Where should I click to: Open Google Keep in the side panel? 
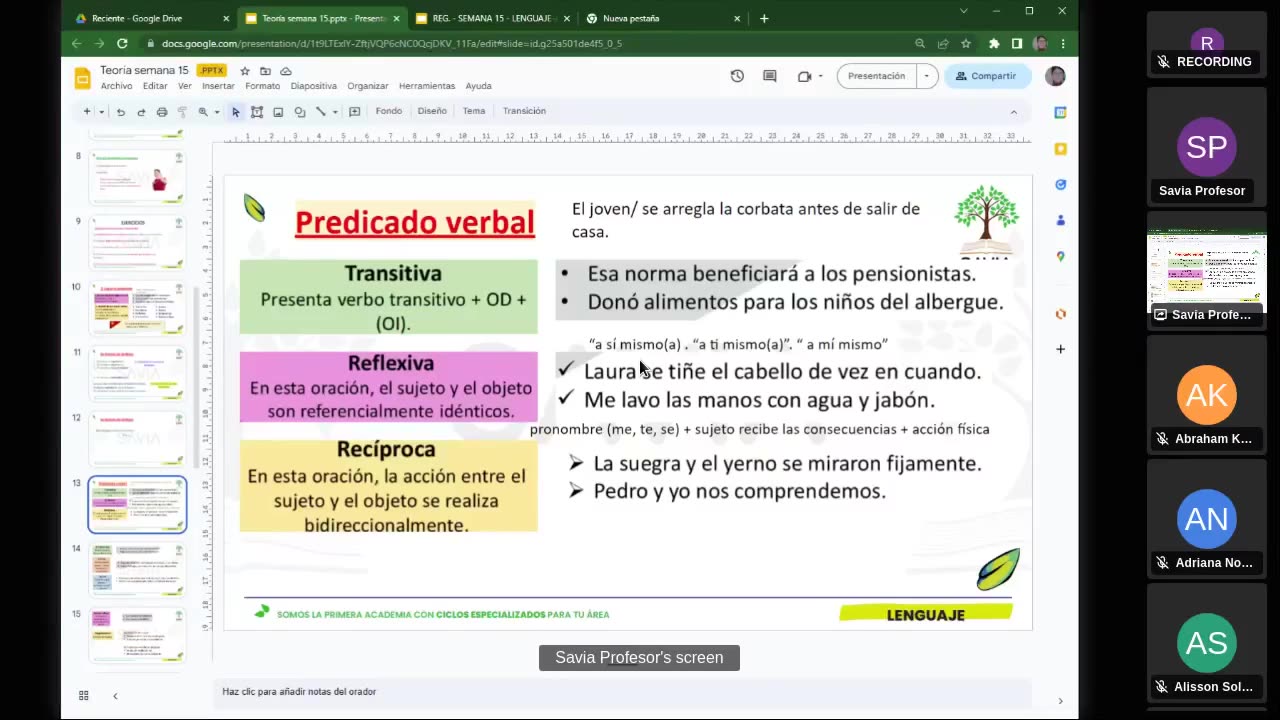click(1061, 149)
